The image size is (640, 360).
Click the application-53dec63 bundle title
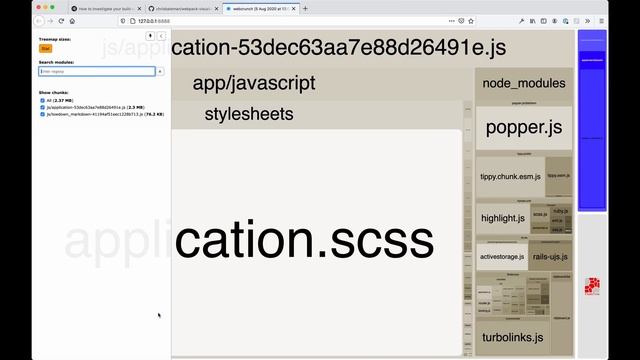click(x=339, y=48)
